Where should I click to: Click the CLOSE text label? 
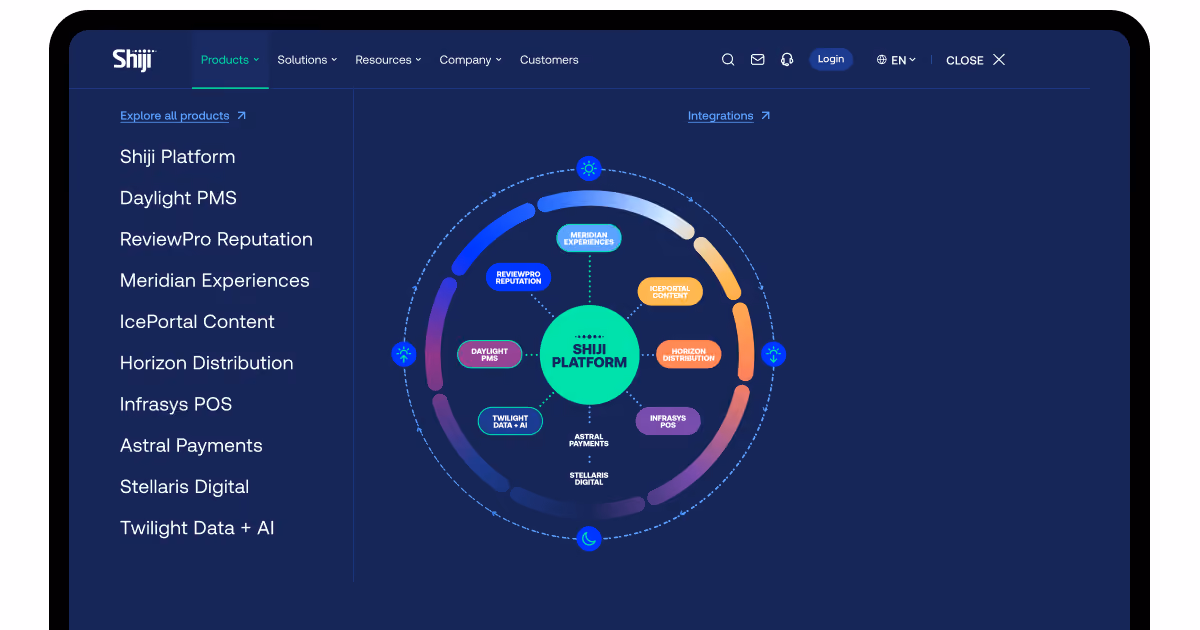[965, 60]
